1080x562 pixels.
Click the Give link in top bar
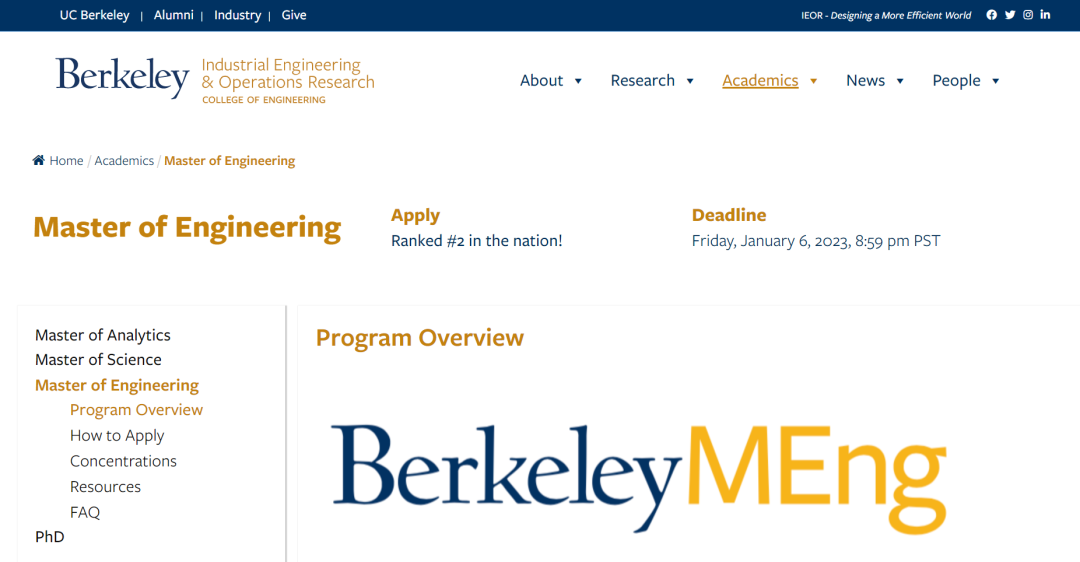coord(294,15)
